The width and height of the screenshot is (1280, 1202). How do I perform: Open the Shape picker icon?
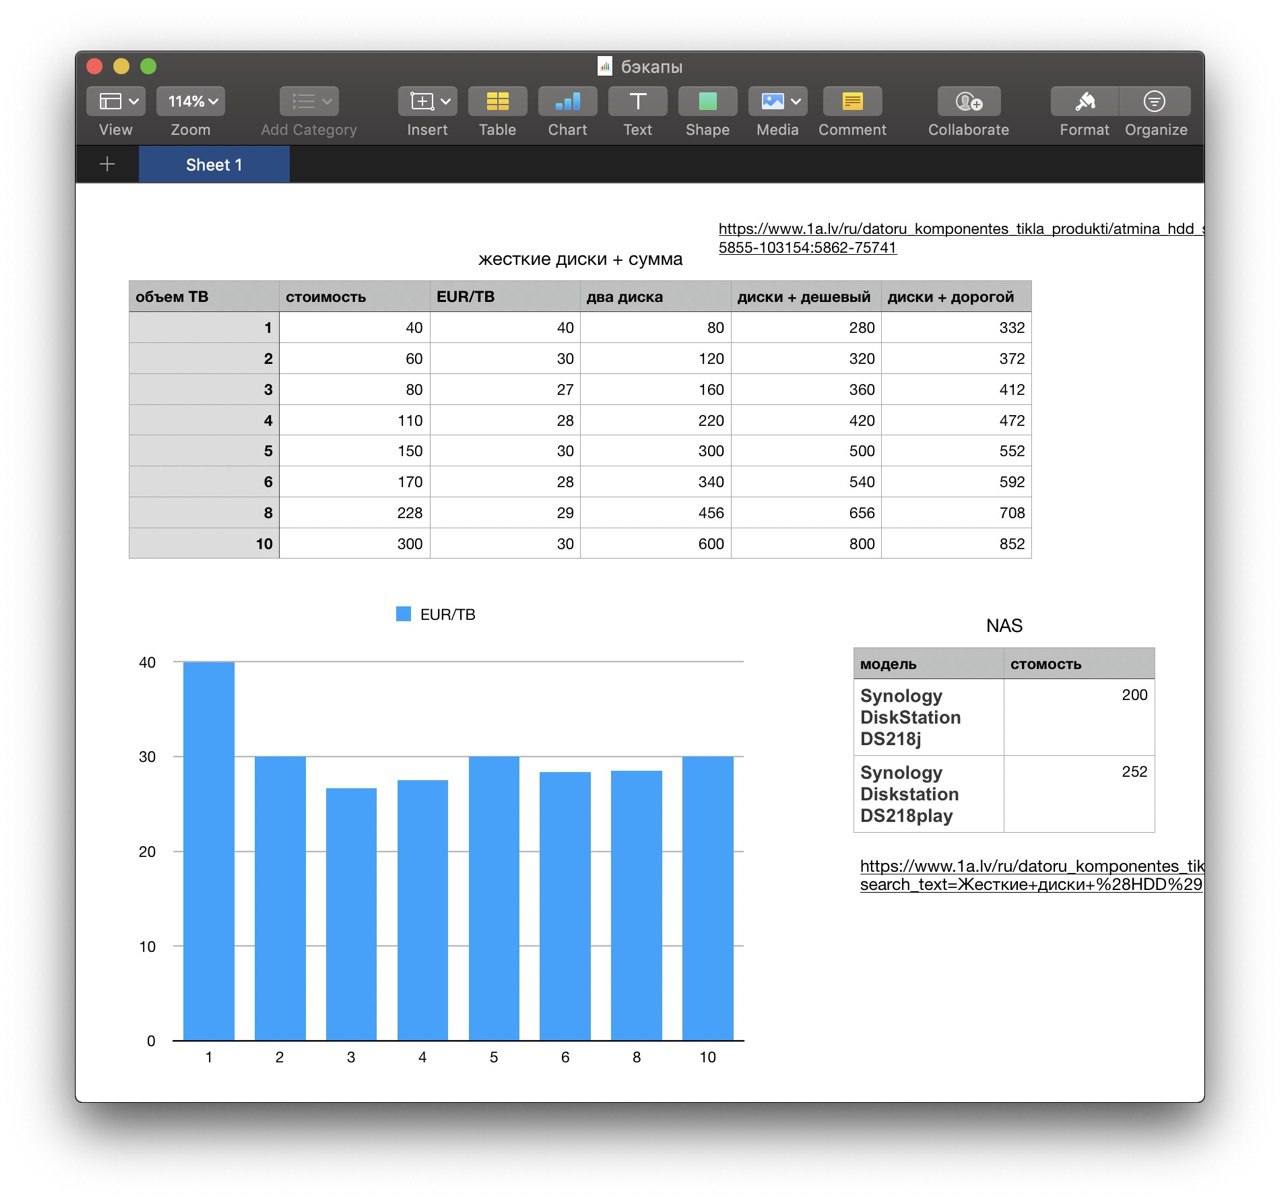[707, 101]
